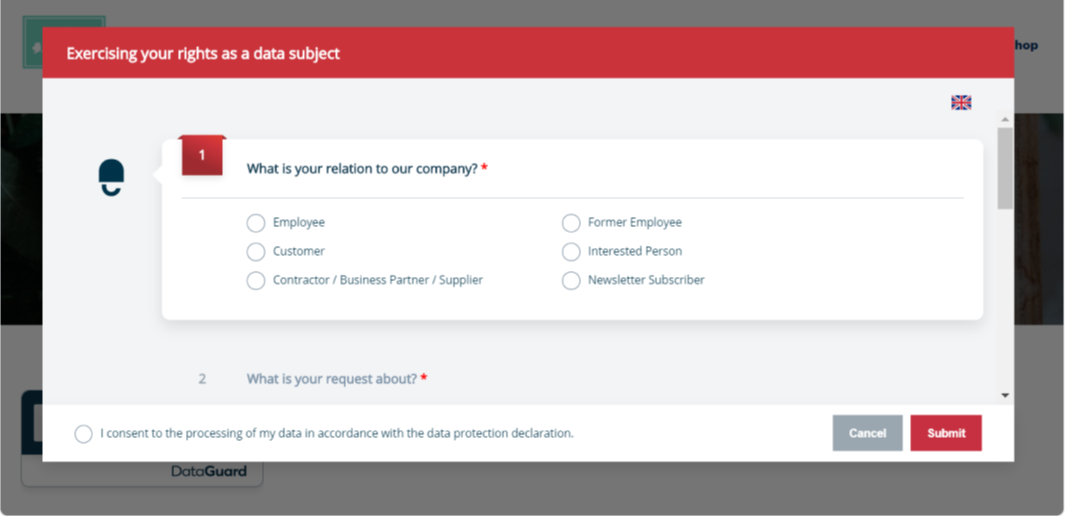Select the Former Employee option
Screen dimensions: 1065x516
[571, 223]
